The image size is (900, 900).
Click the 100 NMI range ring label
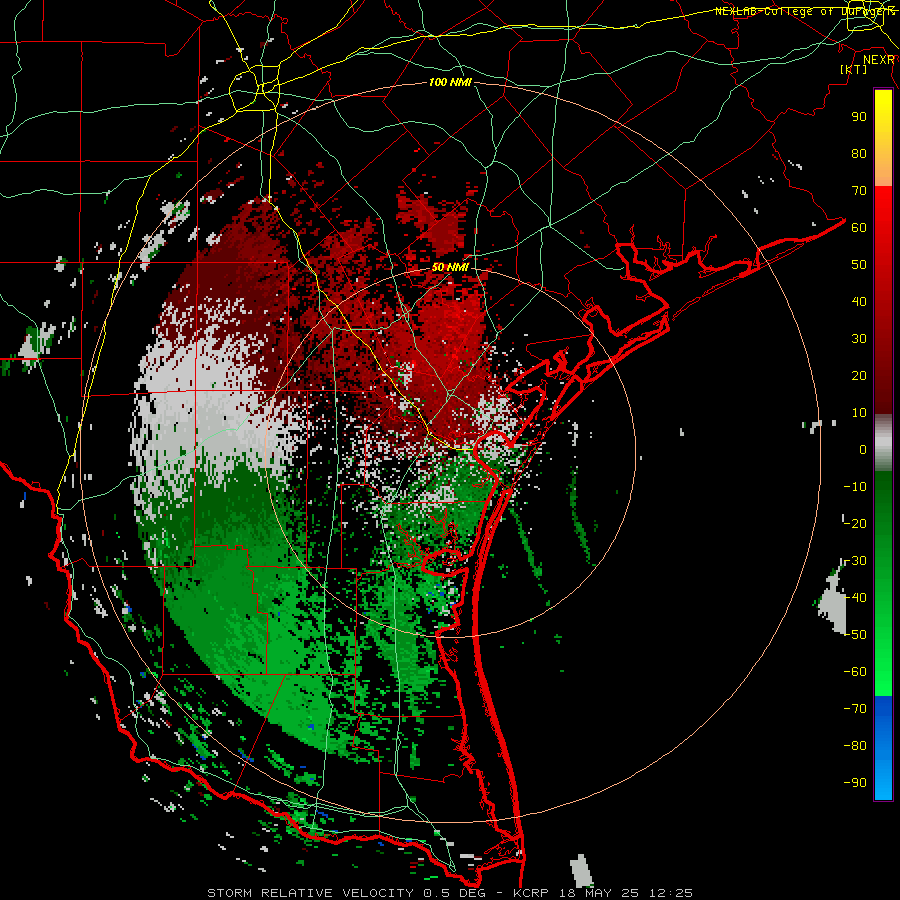pyautogui.click(x=450, y=82)
